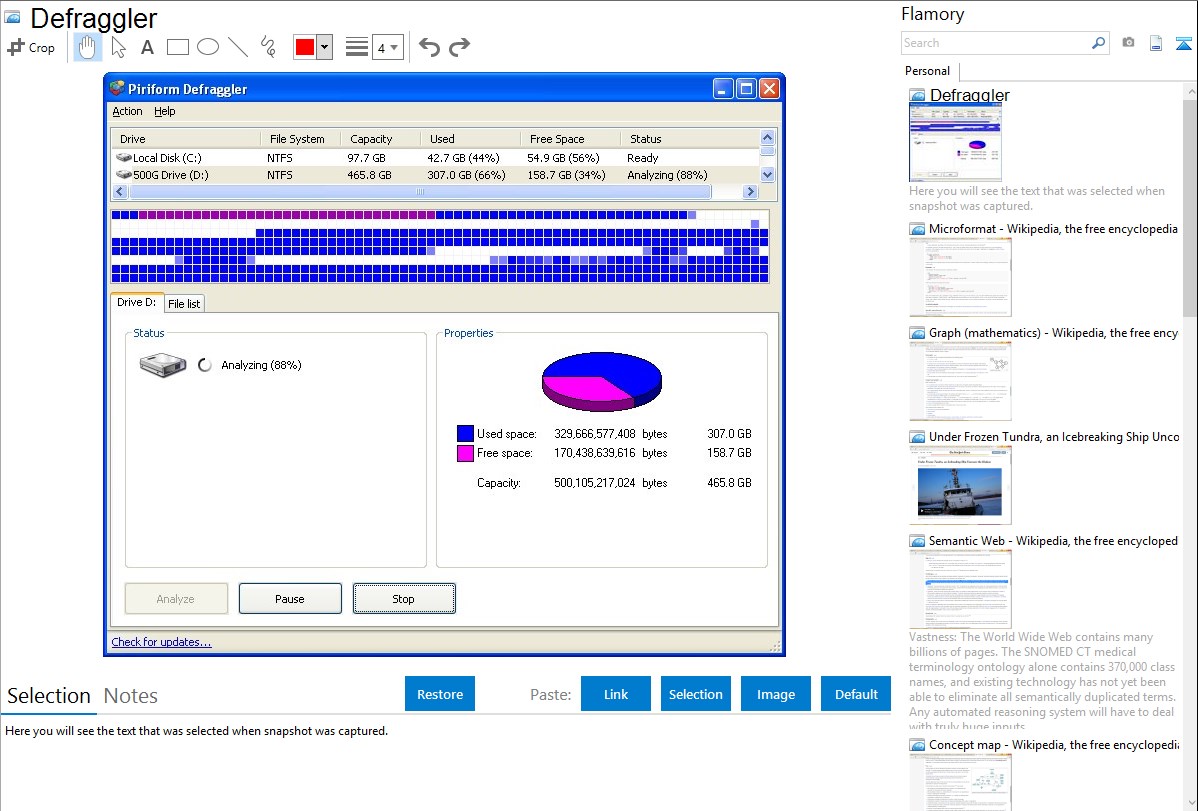1198x811 pixels.
Task: Click the document page icon in Flamory header
Action: tap(1156, 43)
